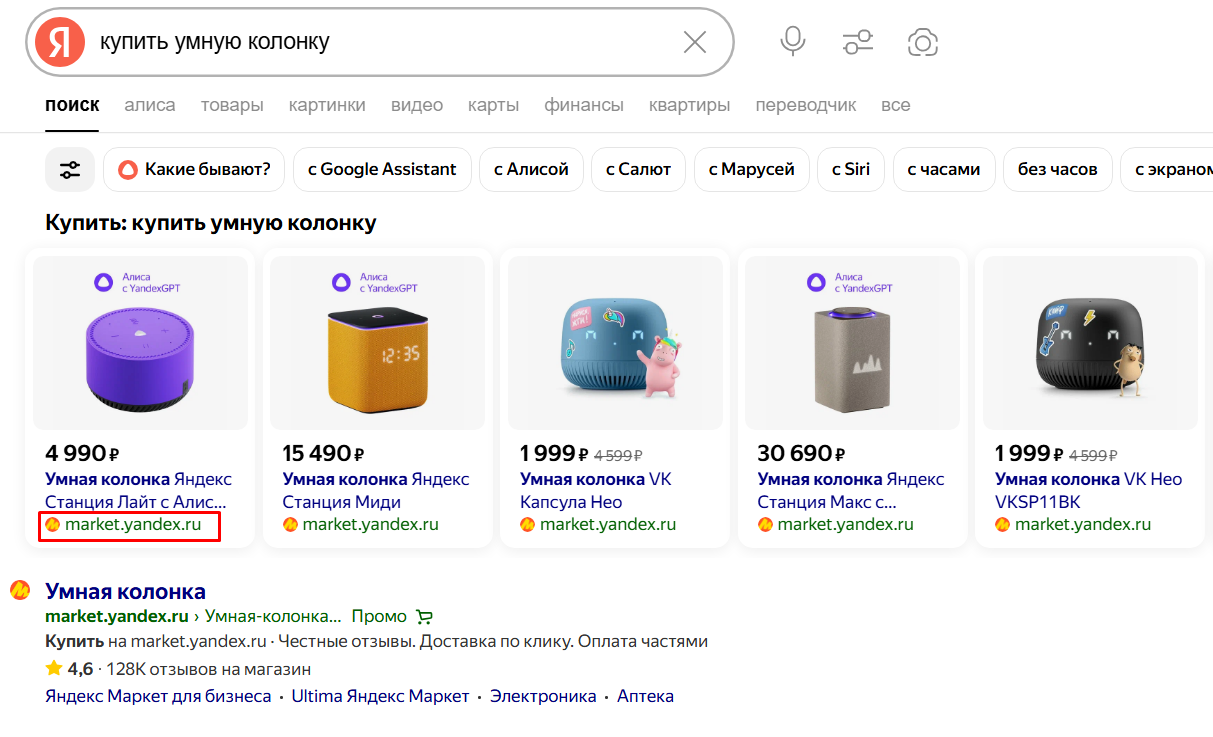Open the "все" services menu

tap(895, 105)
